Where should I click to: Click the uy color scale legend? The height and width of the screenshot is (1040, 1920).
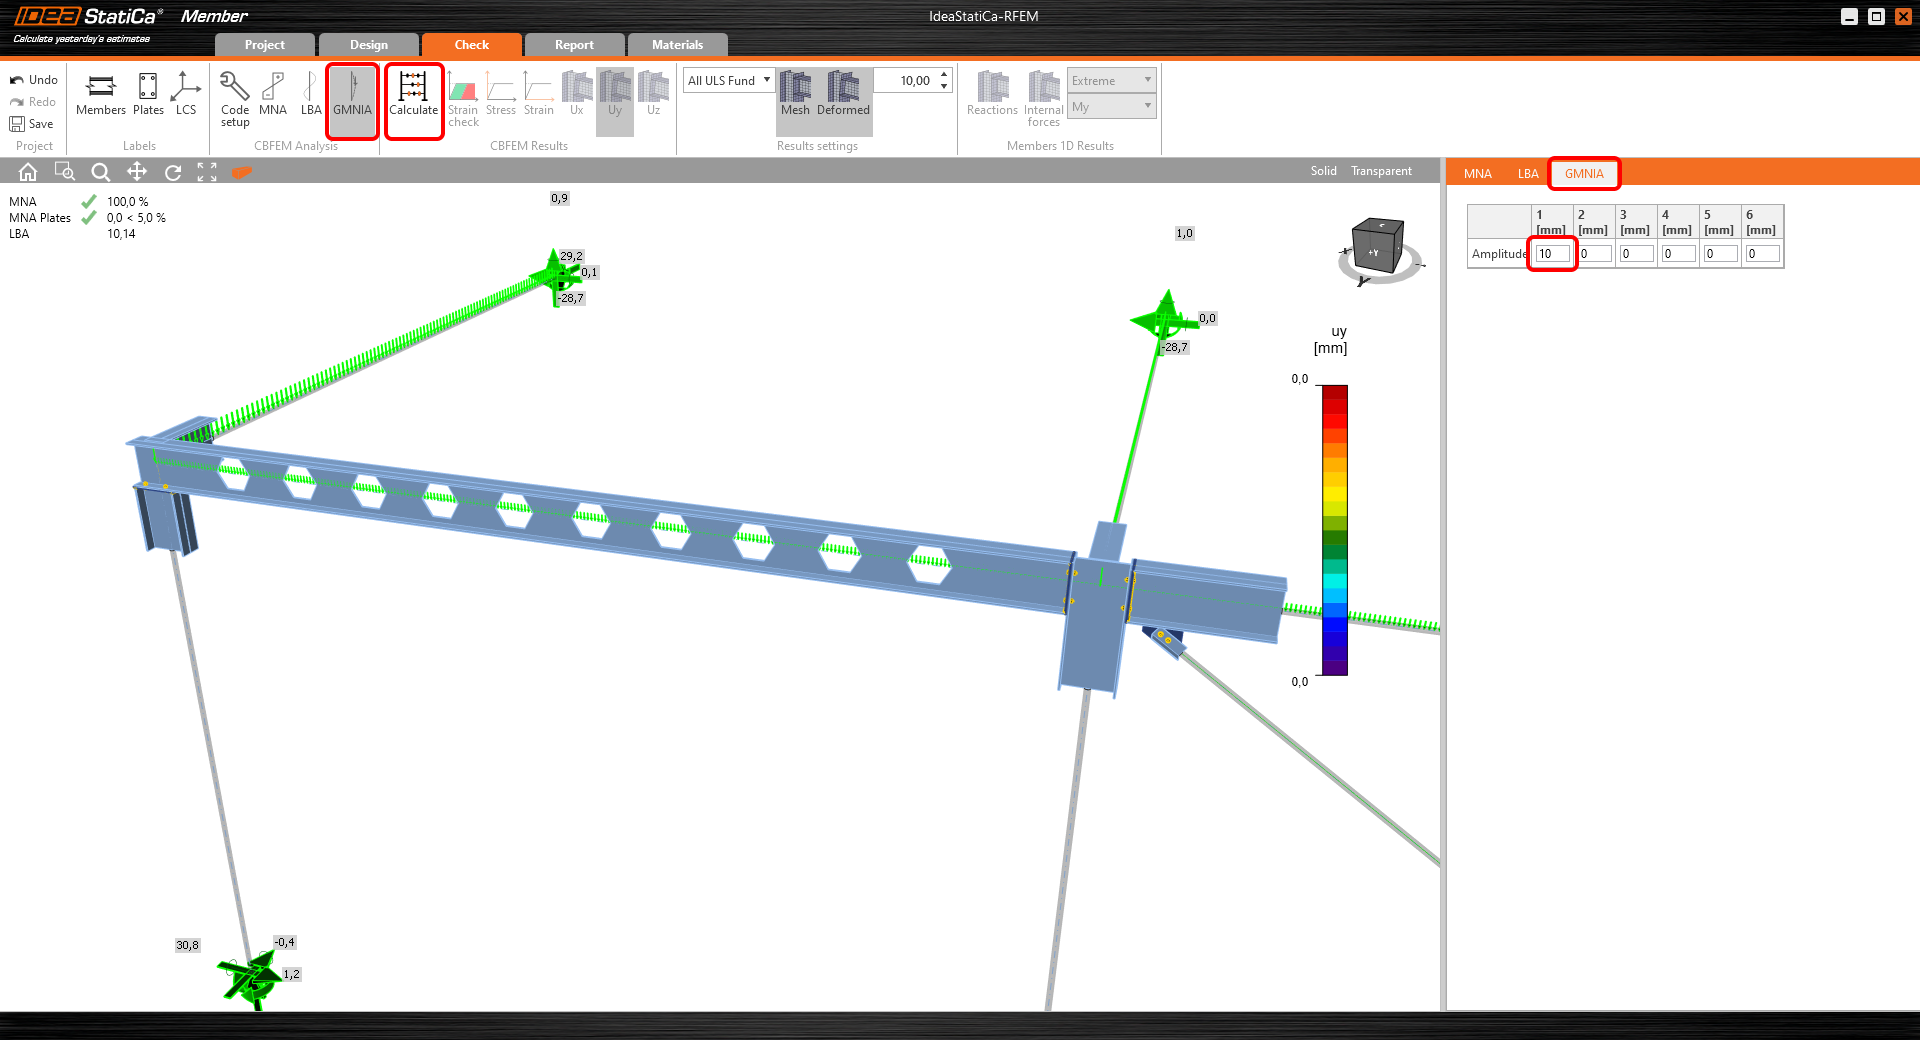tap(1335, 530)
